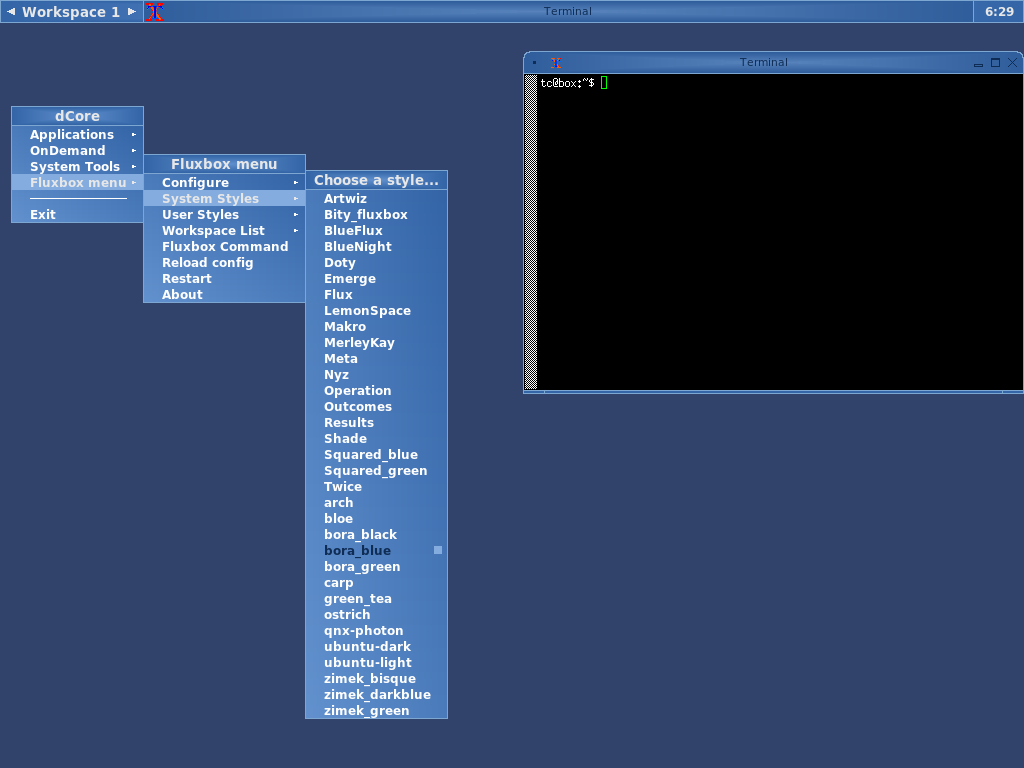Click the Terminal icon in the top toolbar
The image size is (1024, 768).
click(x=154, y=12)
